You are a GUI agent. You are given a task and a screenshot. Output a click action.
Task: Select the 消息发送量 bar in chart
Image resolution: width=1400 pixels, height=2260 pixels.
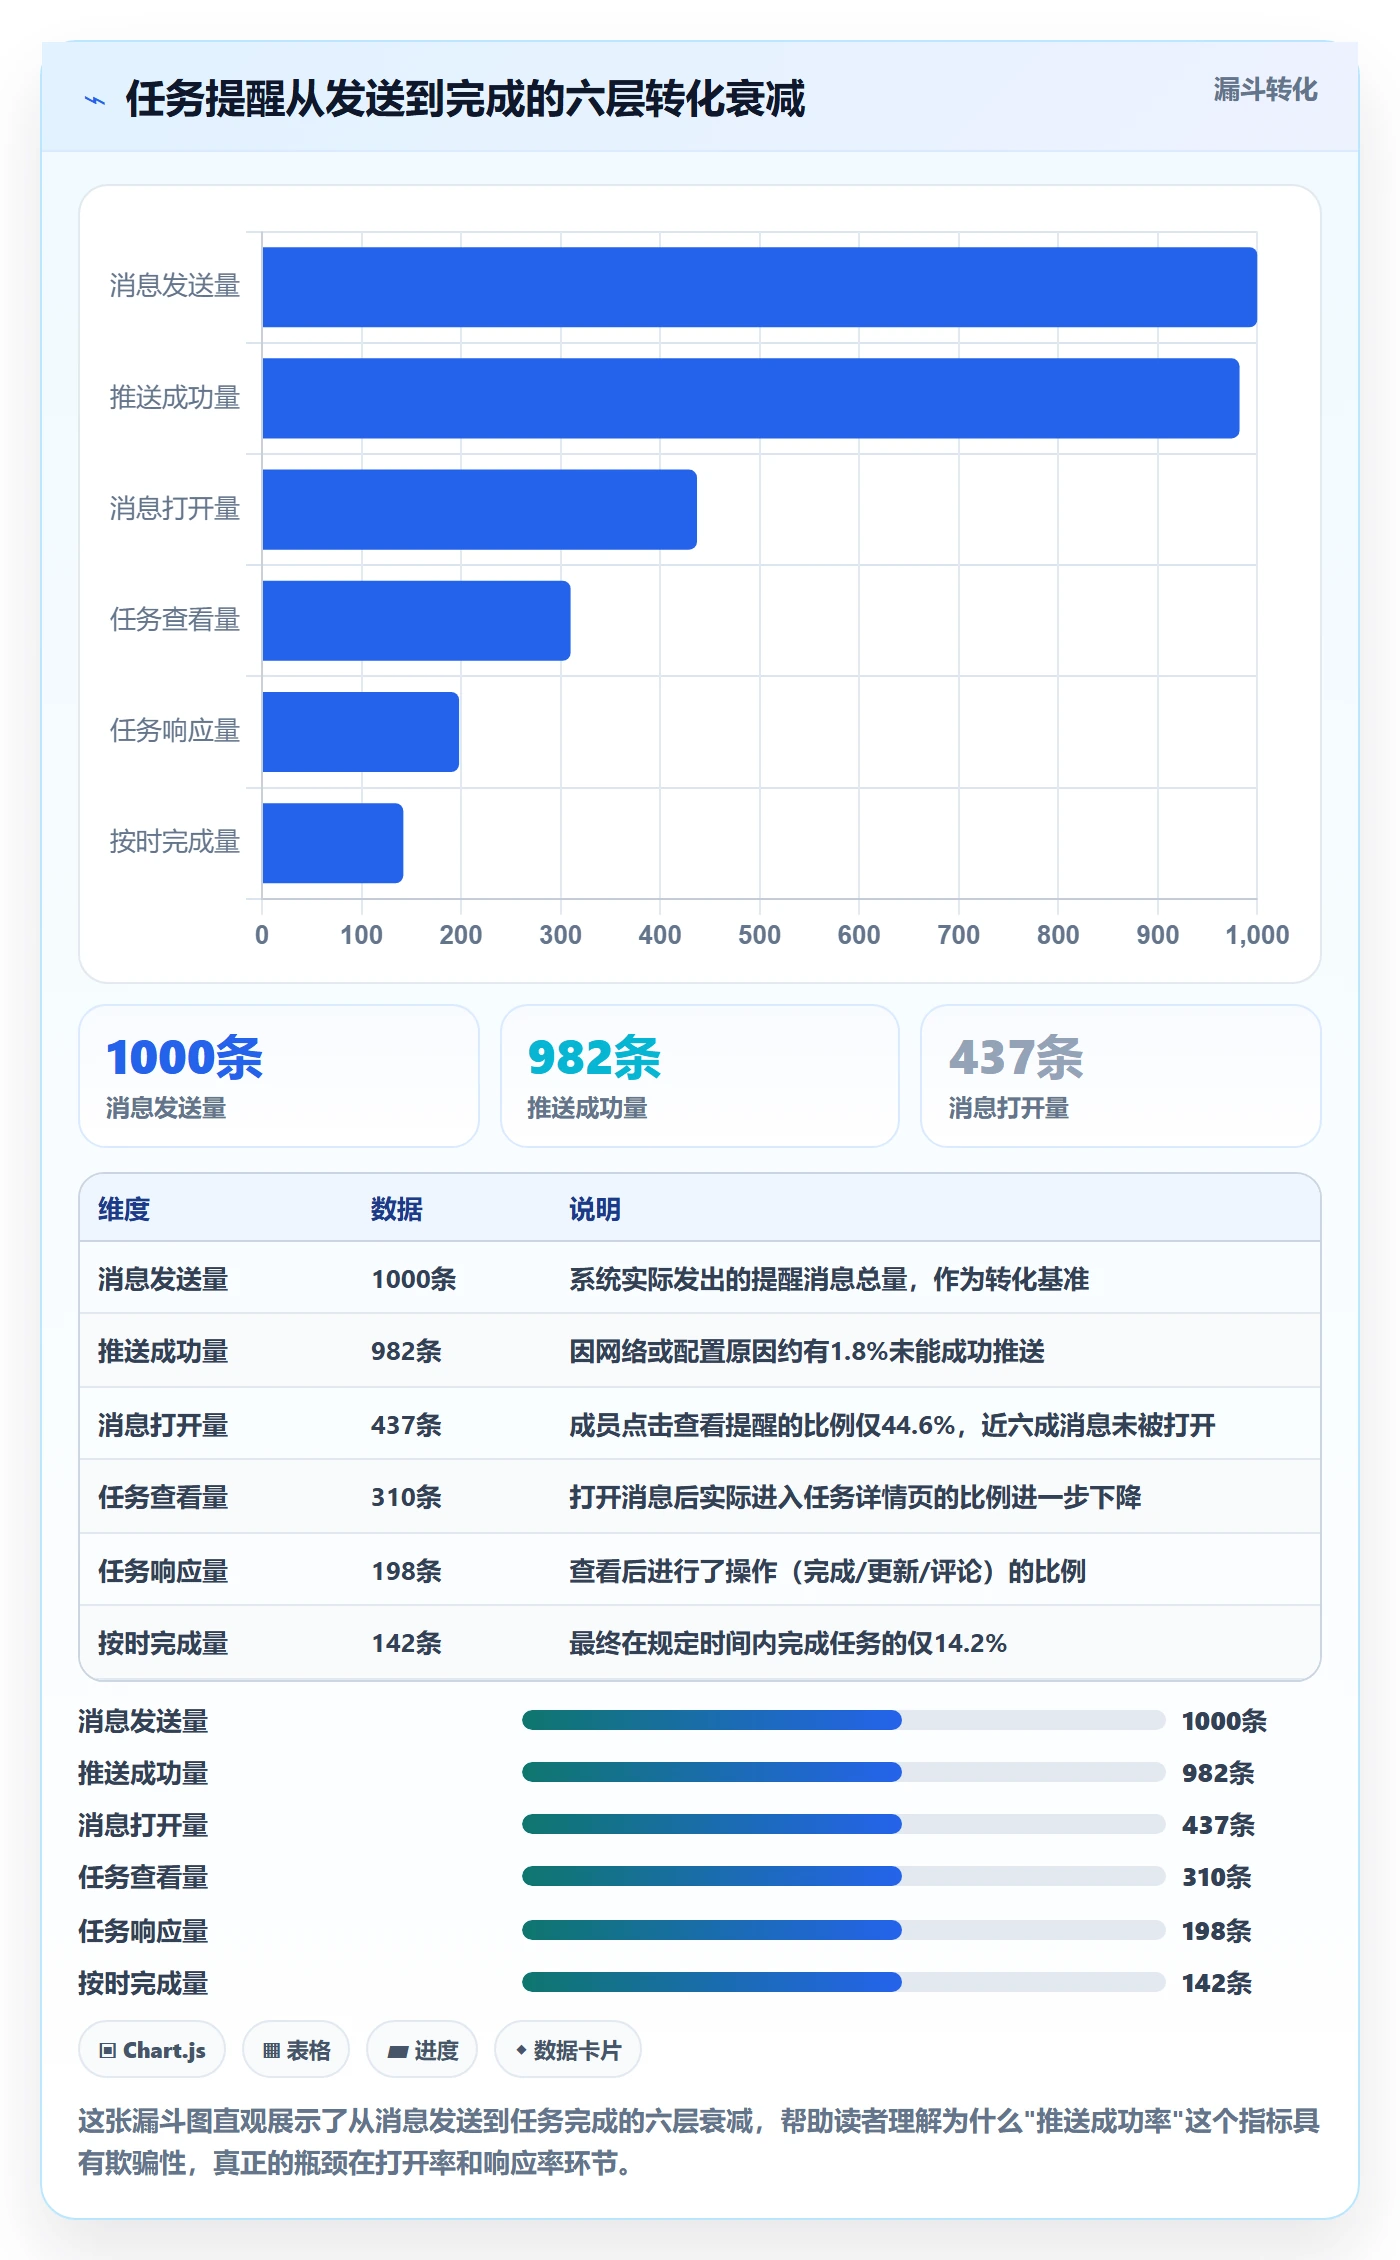759,287
